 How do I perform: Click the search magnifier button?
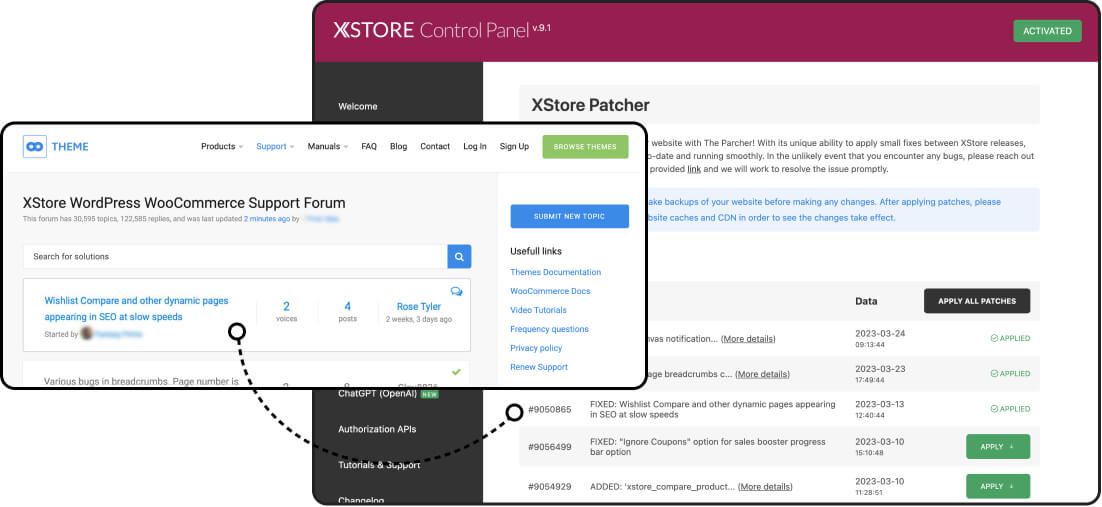(x=459, y=257)
